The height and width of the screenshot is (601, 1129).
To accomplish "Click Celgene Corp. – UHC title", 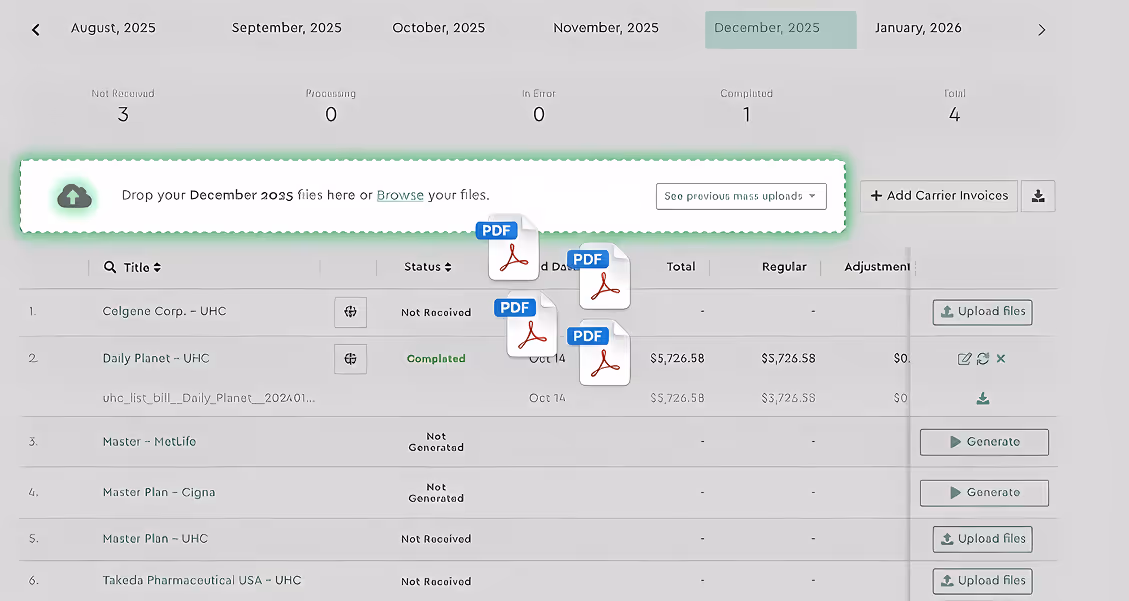I will pyautogui.click(x=164, y=311).
